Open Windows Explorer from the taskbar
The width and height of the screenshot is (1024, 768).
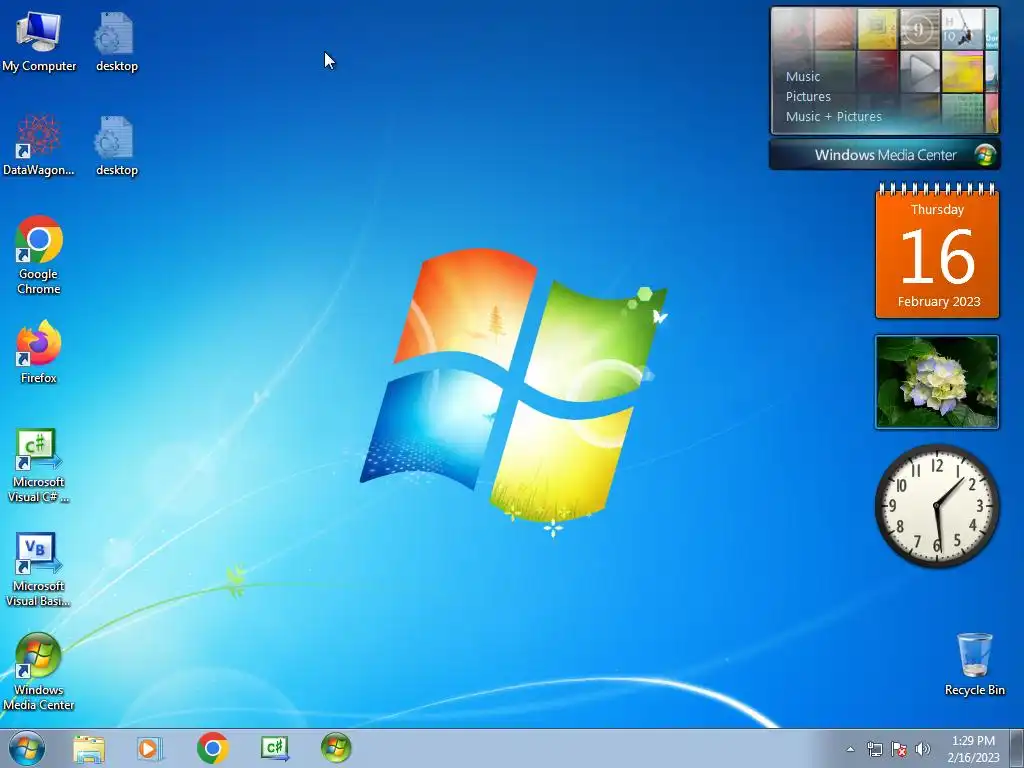tap(89, 748)
